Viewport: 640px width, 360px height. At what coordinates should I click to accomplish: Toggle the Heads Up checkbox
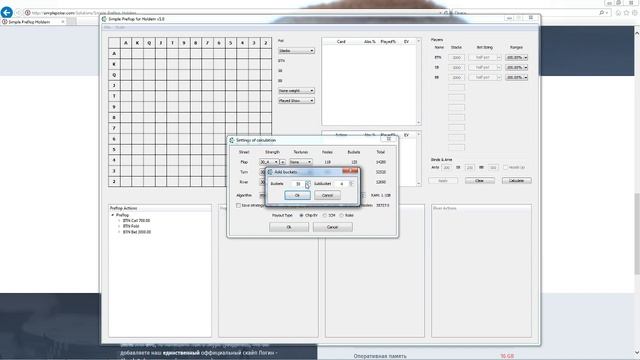pos(506,167)
